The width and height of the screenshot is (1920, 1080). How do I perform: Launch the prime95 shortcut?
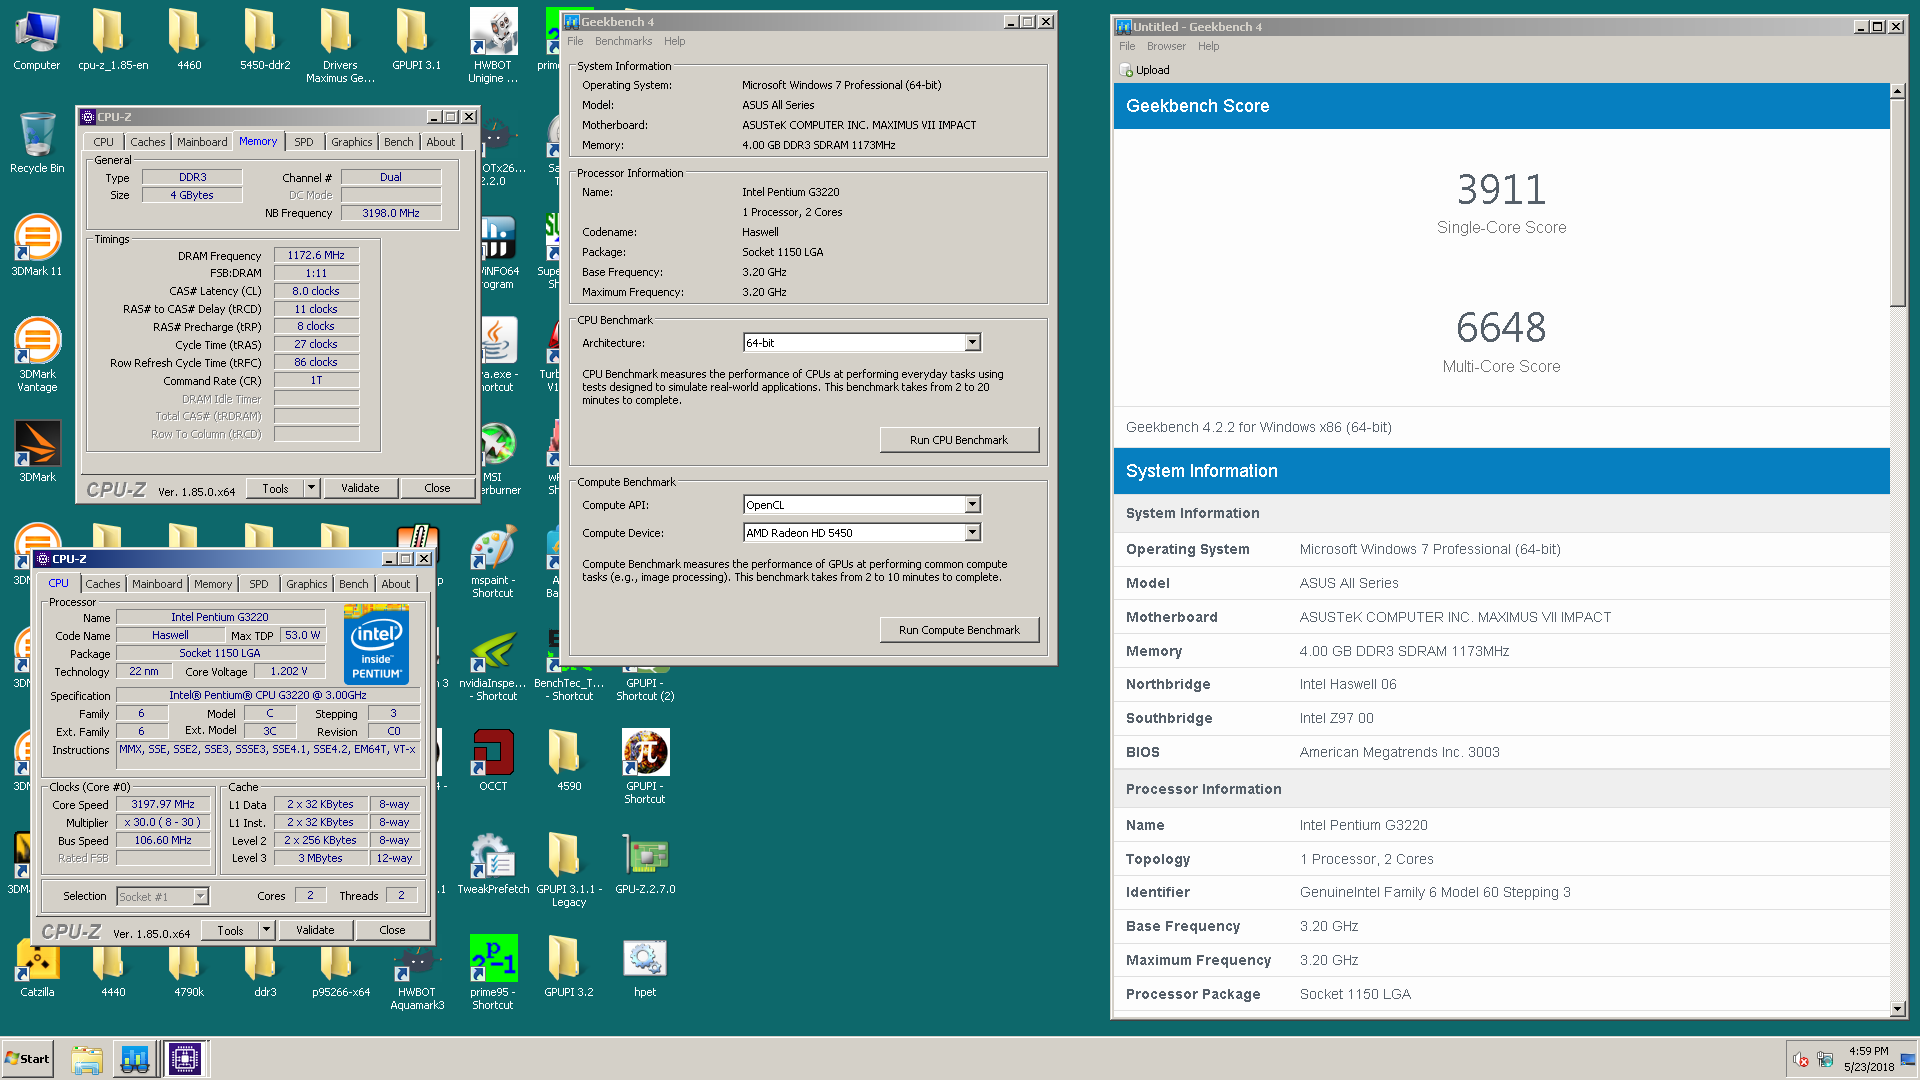(x=493, y=973)
